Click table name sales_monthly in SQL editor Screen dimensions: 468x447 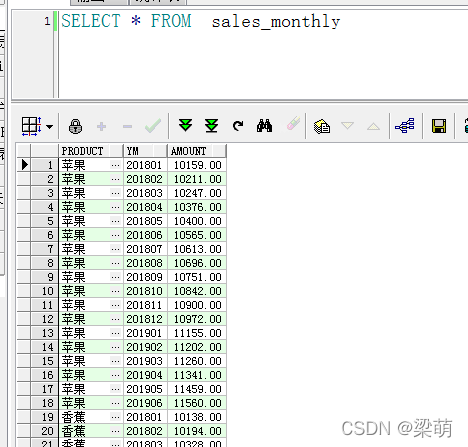(276, 22)
